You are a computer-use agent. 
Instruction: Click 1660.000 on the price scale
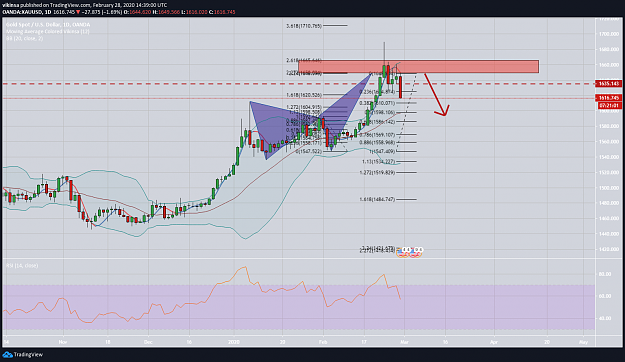click(x=610, y=65)
